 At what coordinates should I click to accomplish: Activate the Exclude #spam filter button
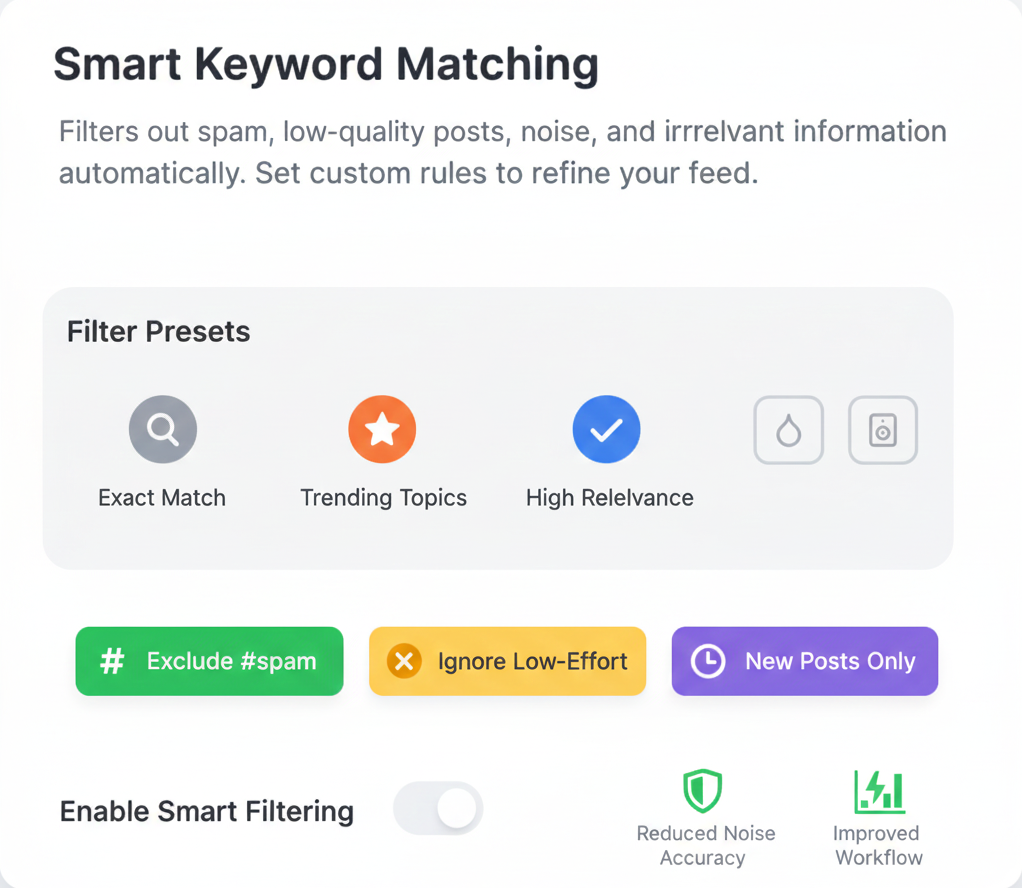[209, 660]
